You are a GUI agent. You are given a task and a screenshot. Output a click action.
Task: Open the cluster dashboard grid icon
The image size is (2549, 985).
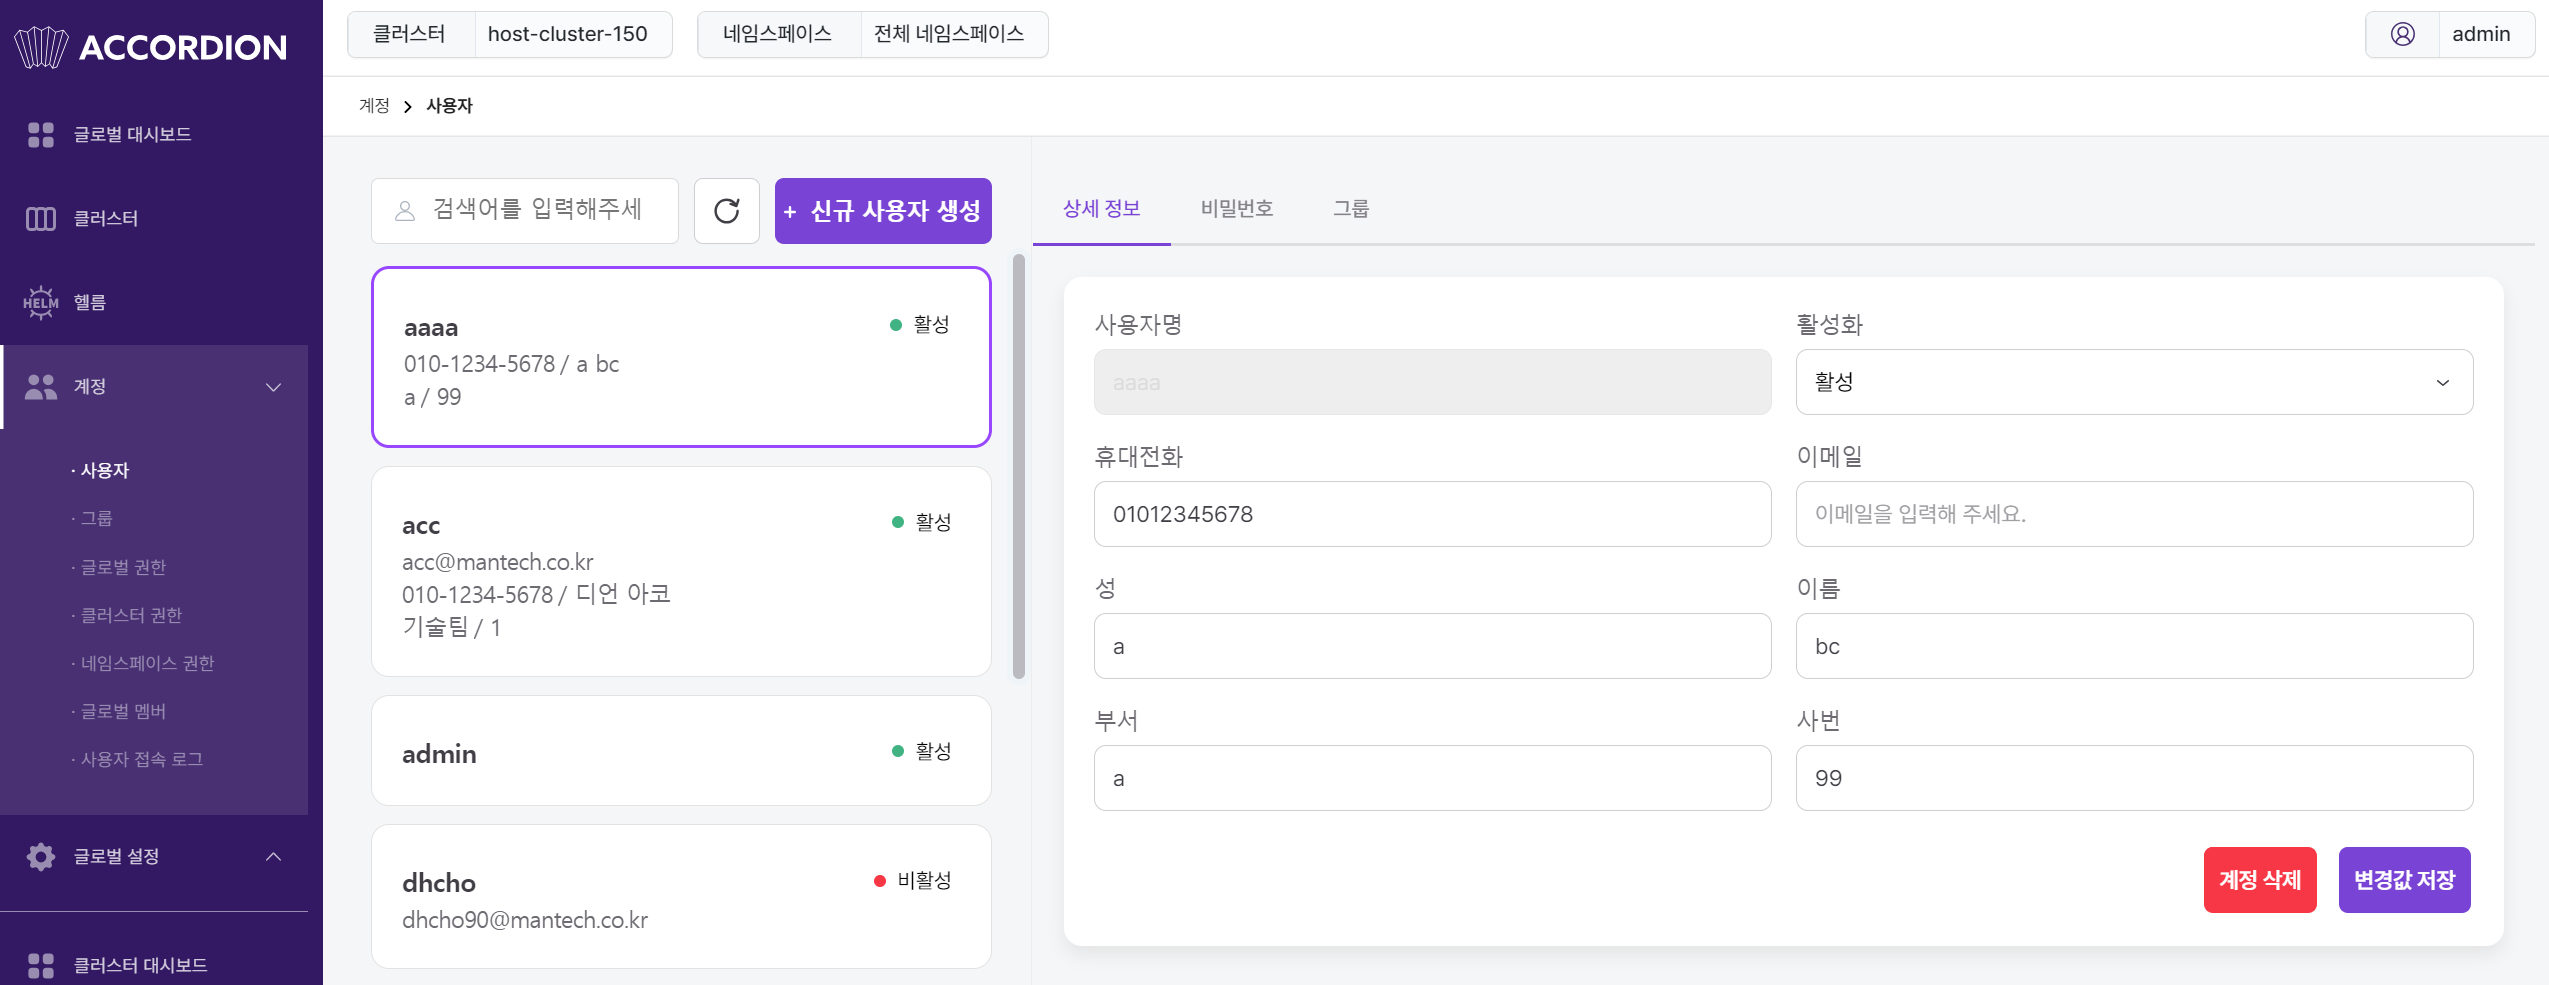tap(41, 965)
